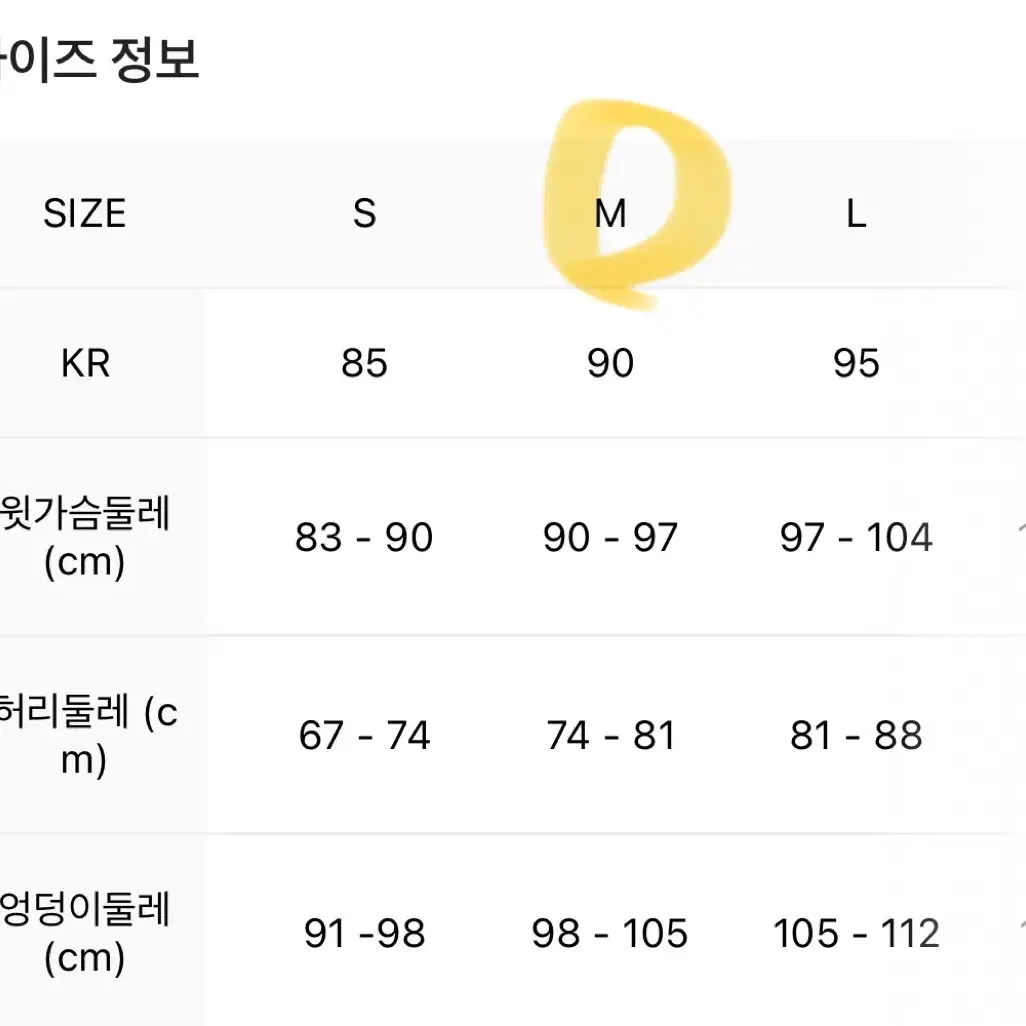The height and width of the screenshot is (1026, 1026).
Task: Click the KR row label
Action: click(x=85, y=363)
